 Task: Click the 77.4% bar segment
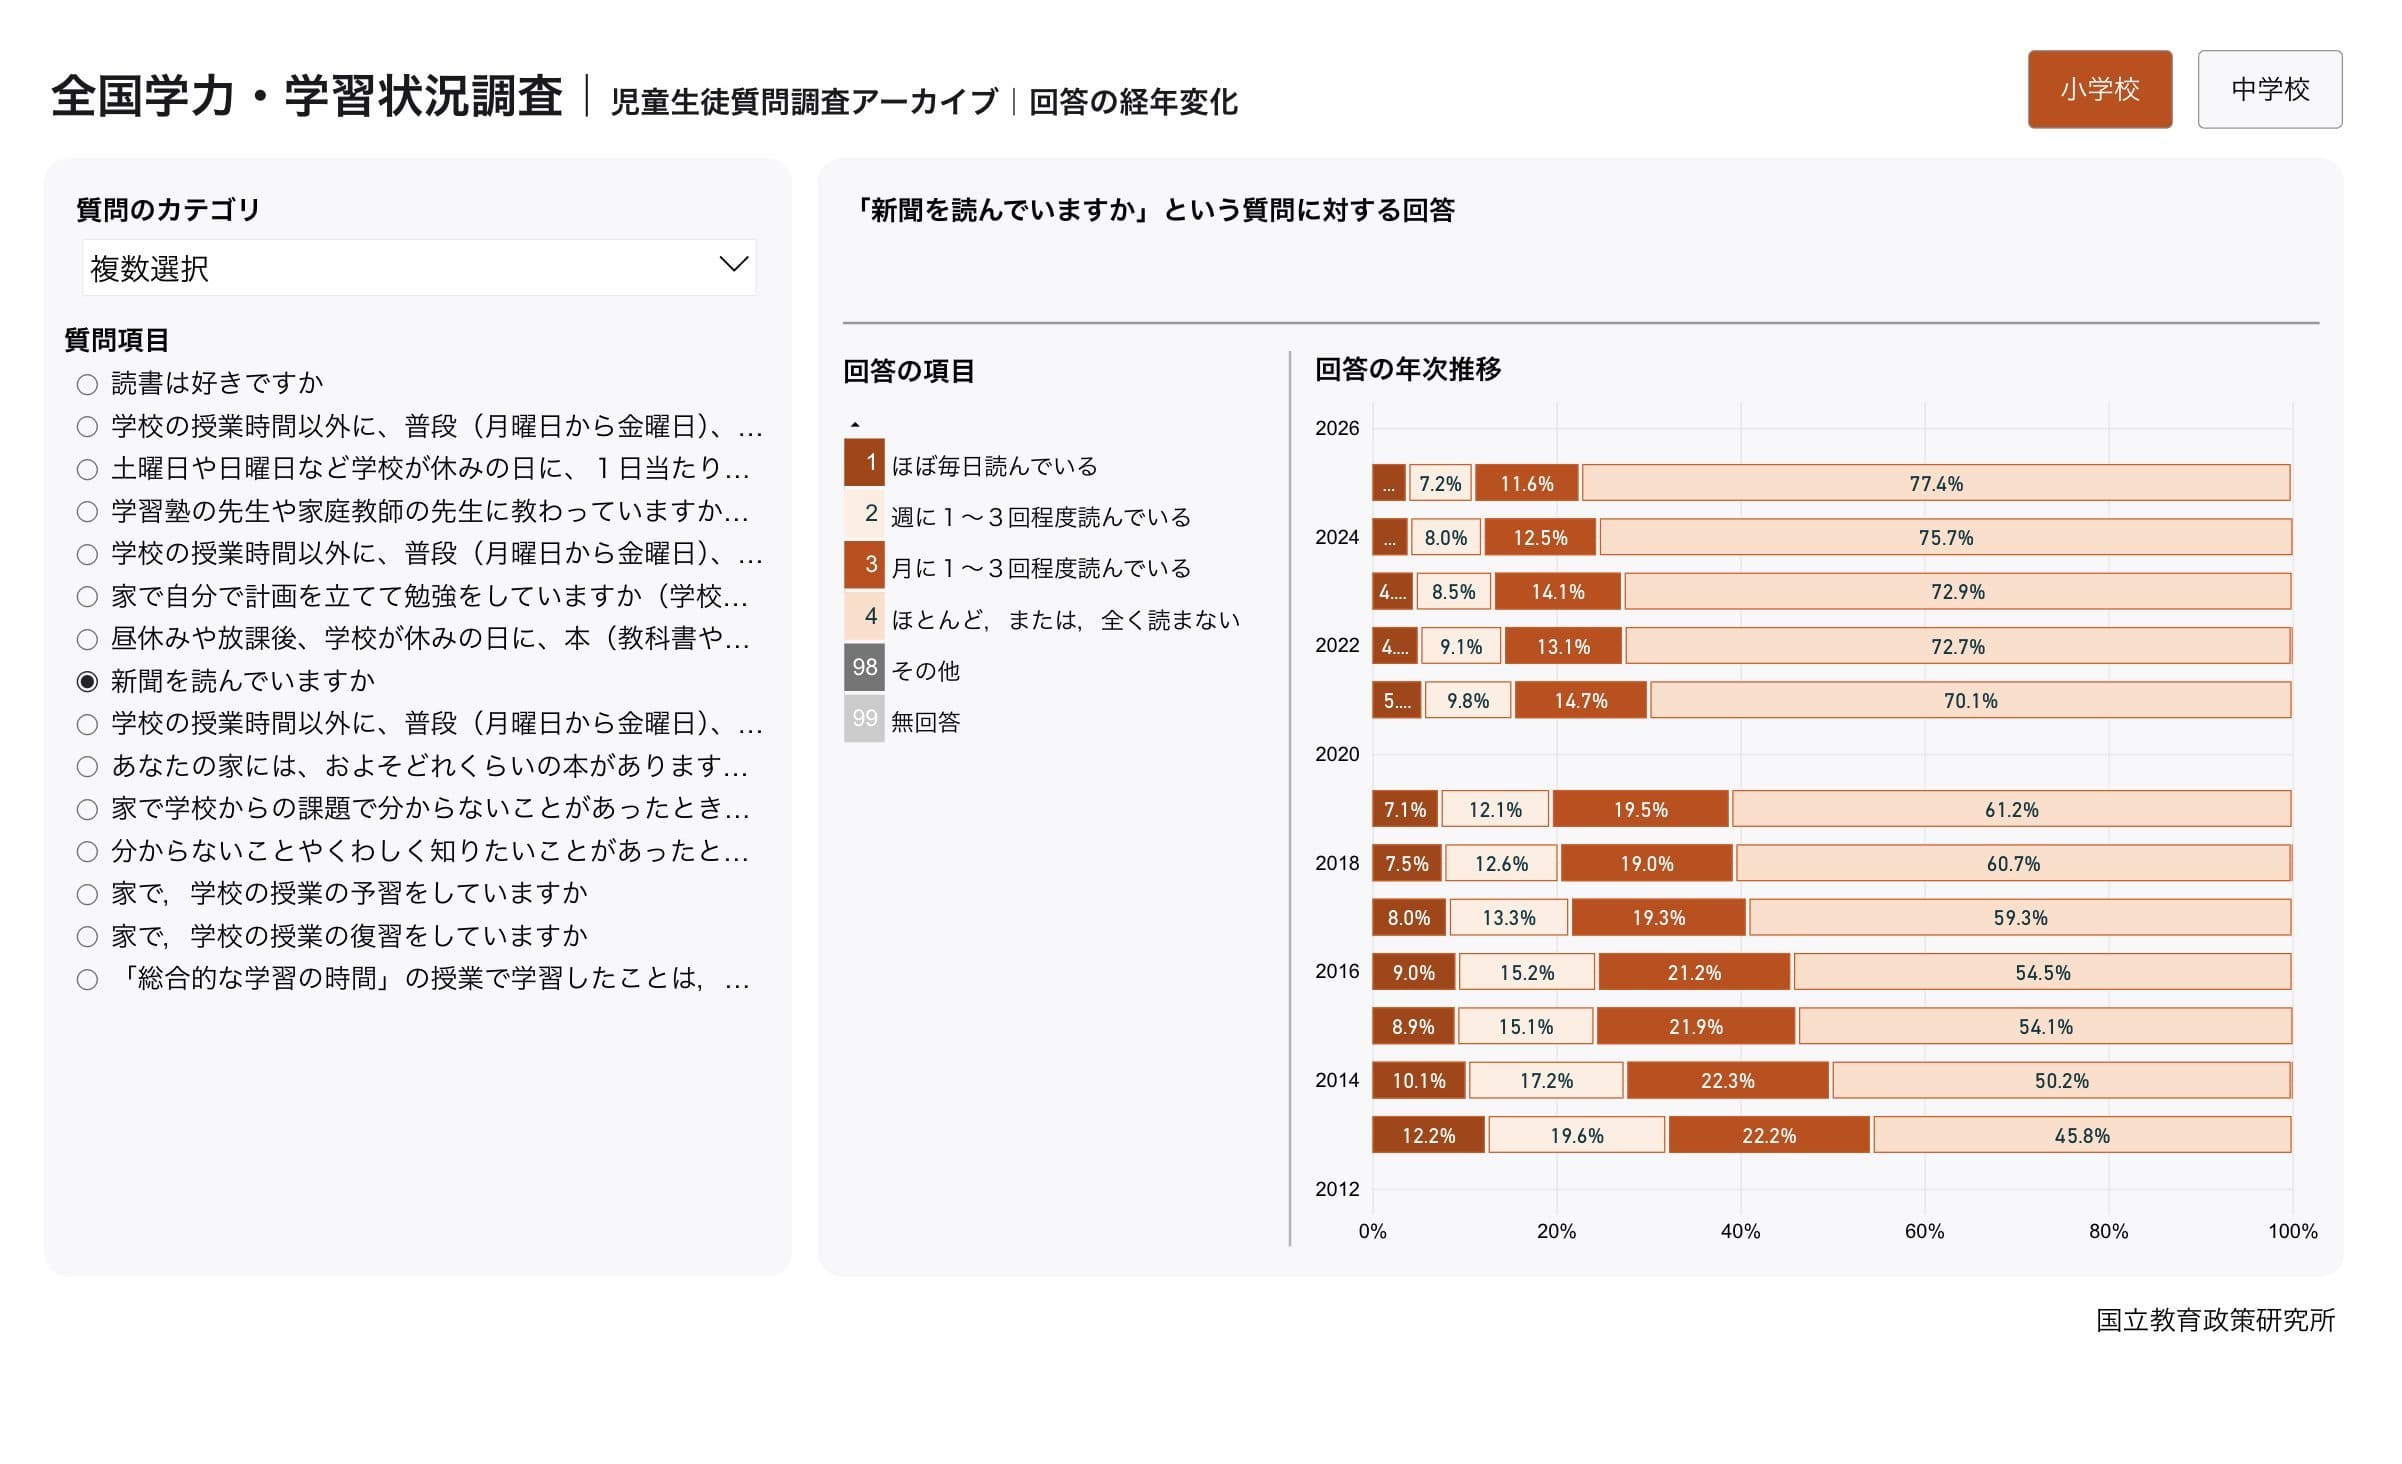[x=1936, y=483]
